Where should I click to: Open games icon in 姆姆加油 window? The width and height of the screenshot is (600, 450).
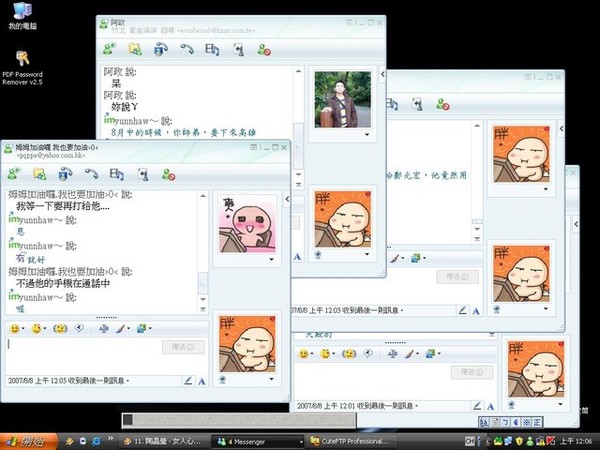[x=143, y=175]
